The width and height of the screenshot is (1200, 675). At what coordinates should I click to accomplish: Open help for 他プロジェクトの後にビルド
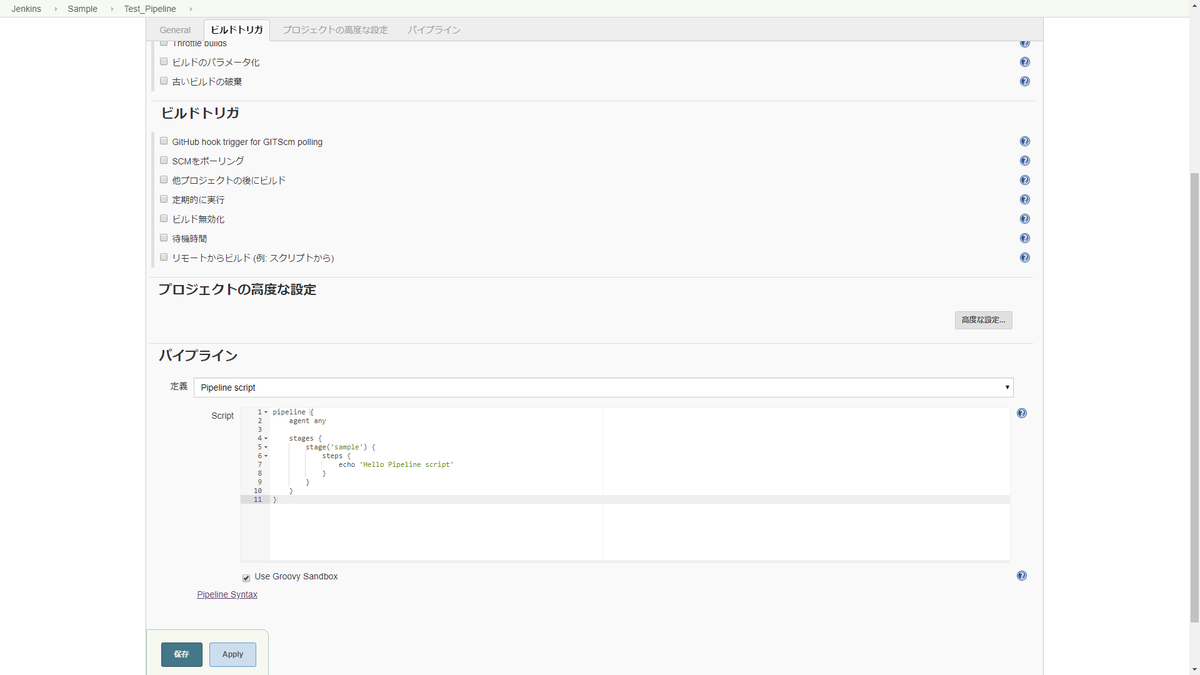pyautogui.click(x=1024, y=180)
